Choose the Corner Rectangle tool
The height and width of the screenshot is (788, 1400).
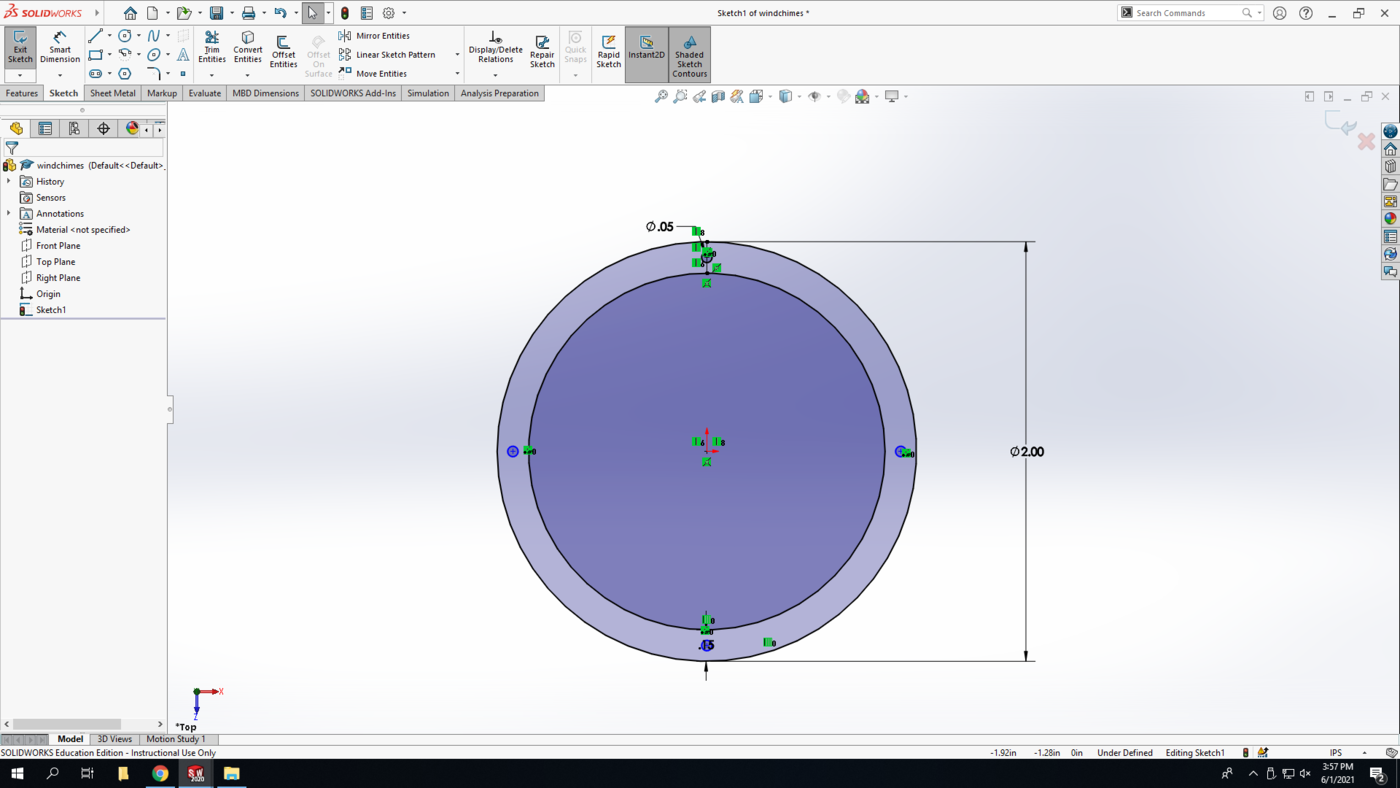[96, 55]
